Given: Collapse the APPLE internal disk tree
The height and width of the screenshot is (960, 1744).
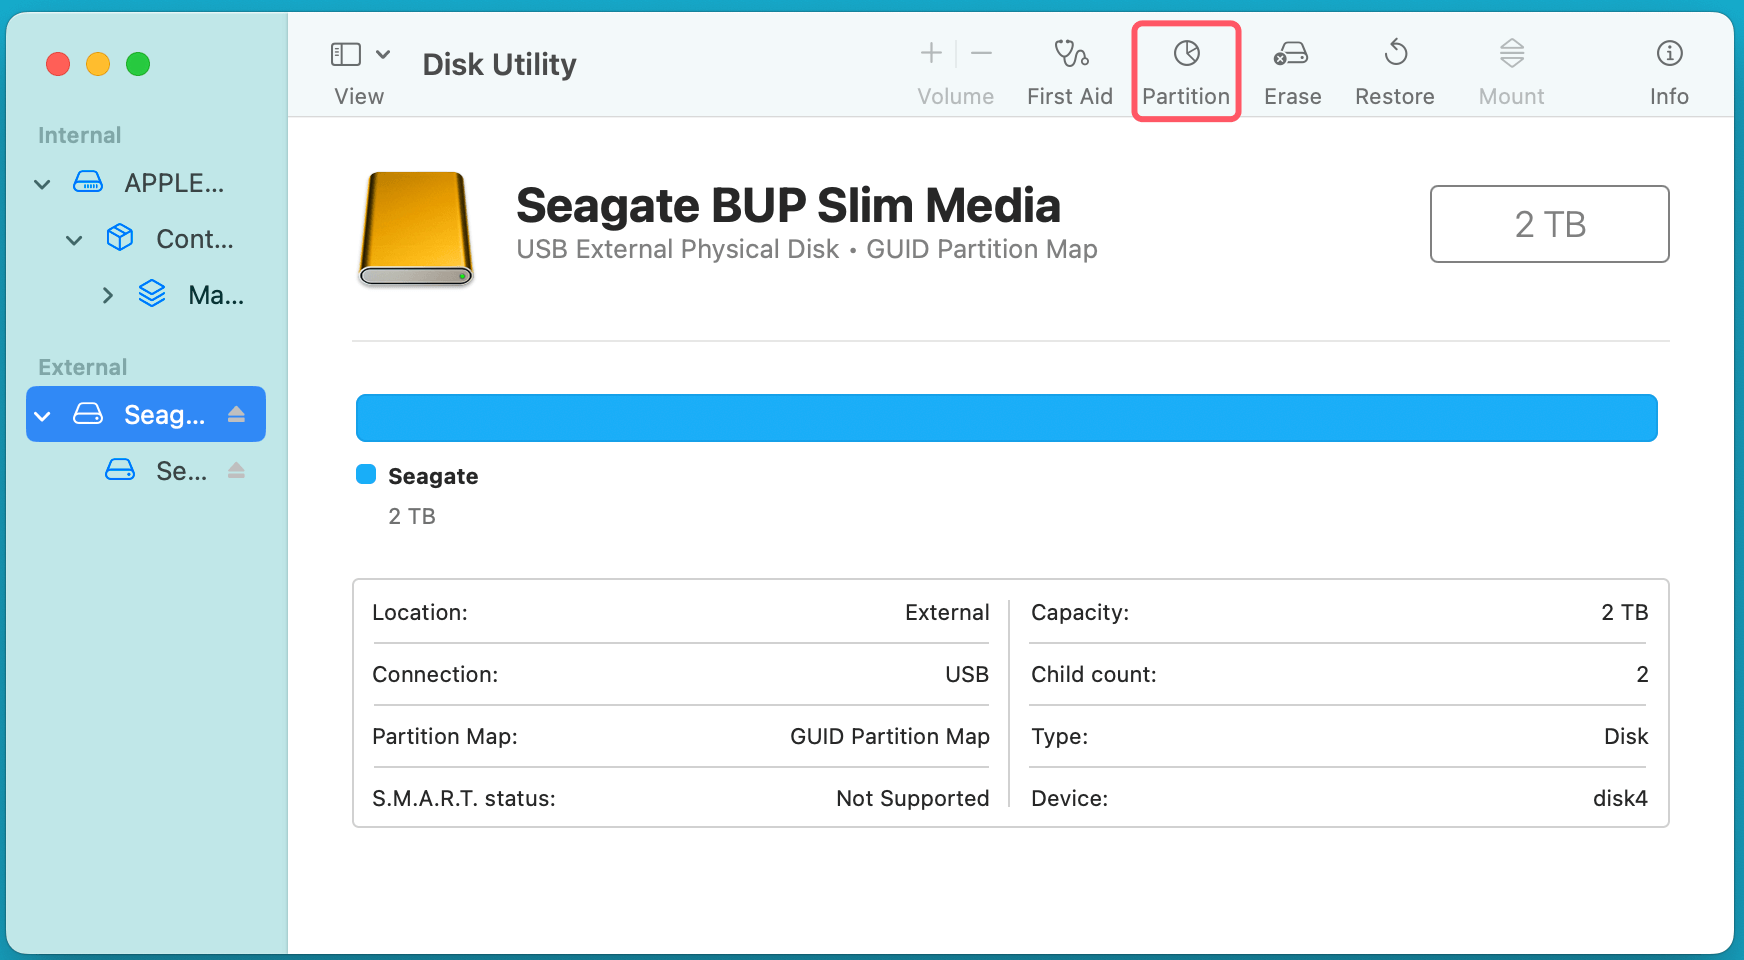Looking at the screenshot, I should click(42, 184).
